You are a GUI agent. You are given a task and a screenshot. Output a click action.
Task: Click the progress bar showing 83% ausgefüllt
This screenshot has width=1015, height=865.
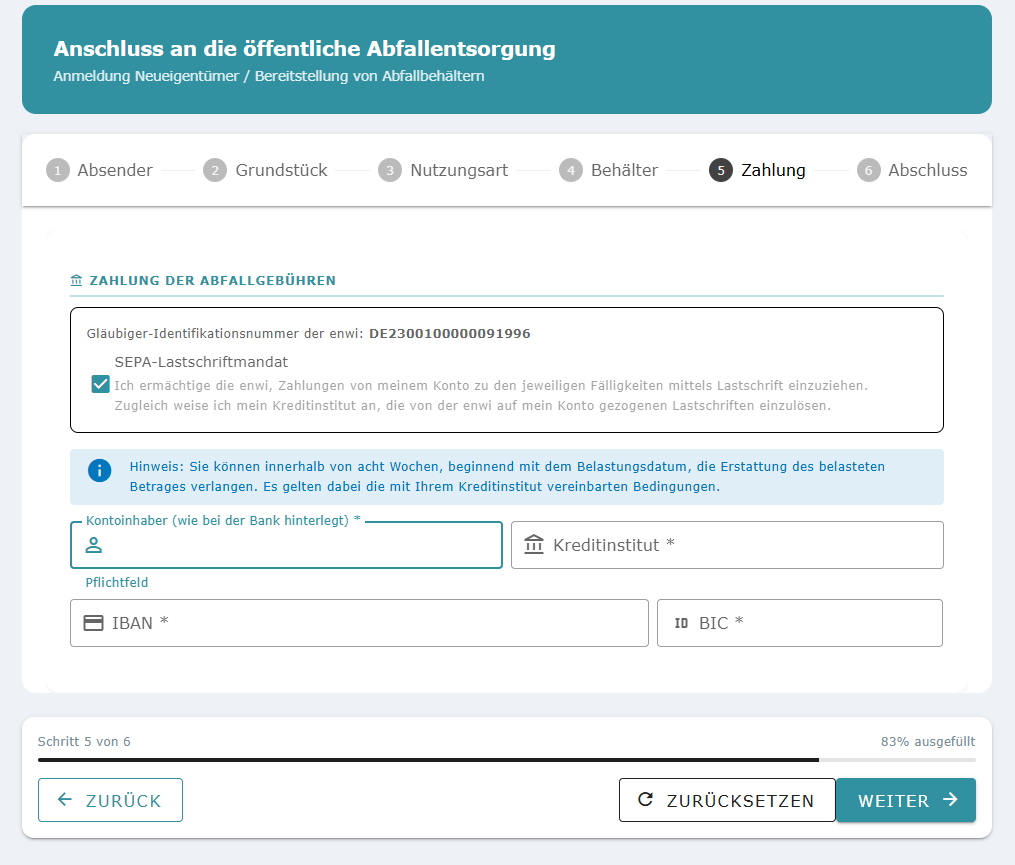(x=506, y=760)
